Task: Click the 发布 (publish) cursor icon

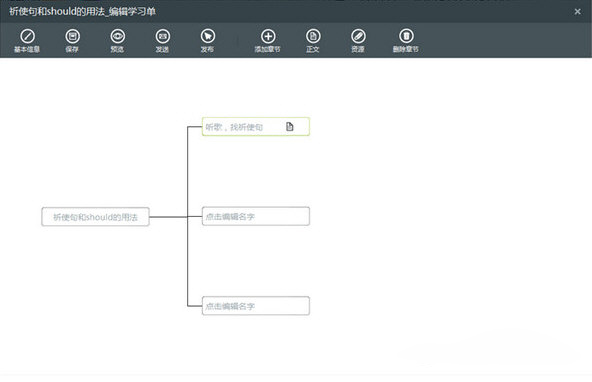Action: [208, 36]
